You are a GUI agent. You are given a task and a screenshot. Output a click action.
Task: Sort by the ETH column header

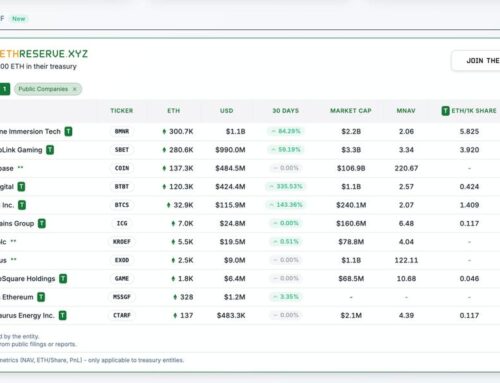[x=174, y=111]
